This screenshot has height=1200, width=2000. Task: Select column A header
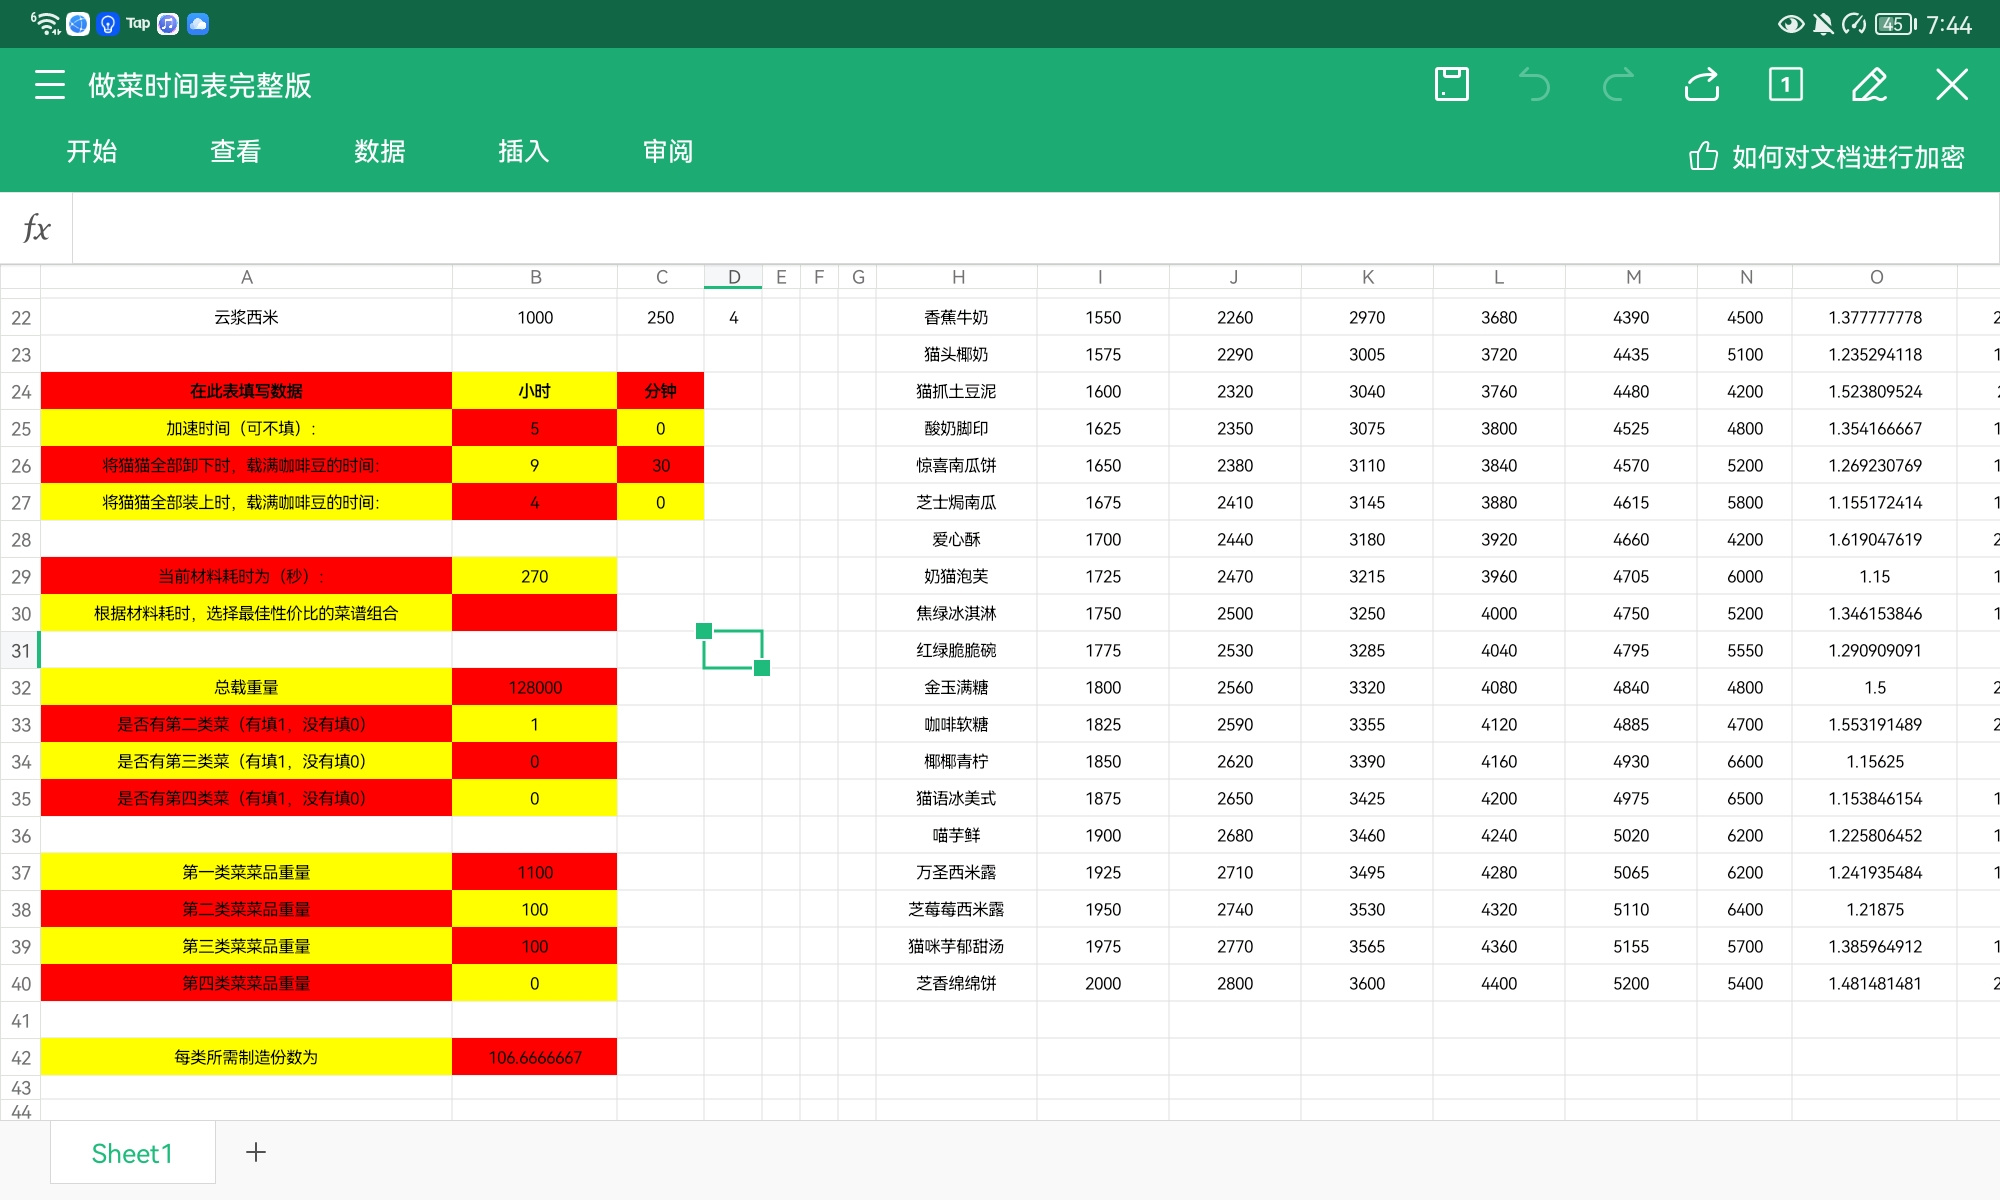click(x=246, y=277)
